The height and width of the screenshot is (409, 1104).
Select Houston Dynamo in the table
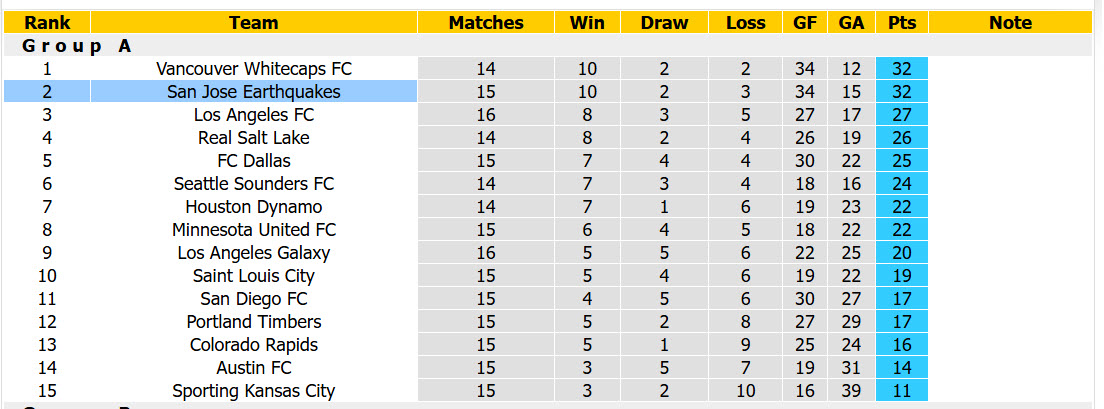pos(253,207)
